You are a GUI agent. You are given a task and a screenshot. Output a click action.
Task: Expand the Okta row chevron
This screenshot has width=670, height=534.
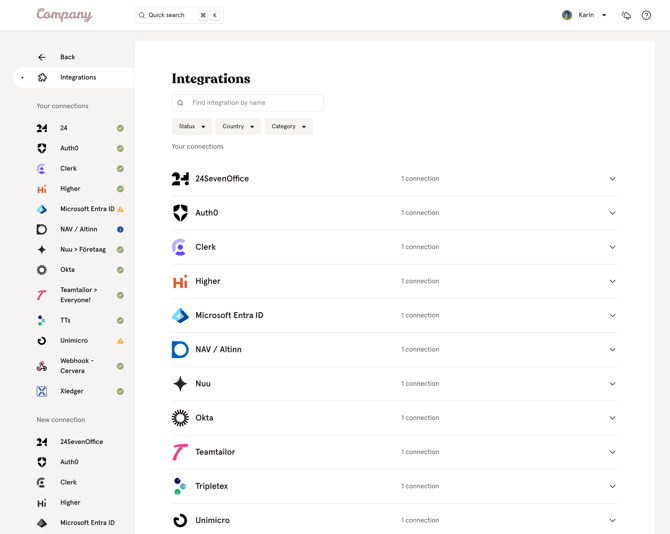coord(612,418)
